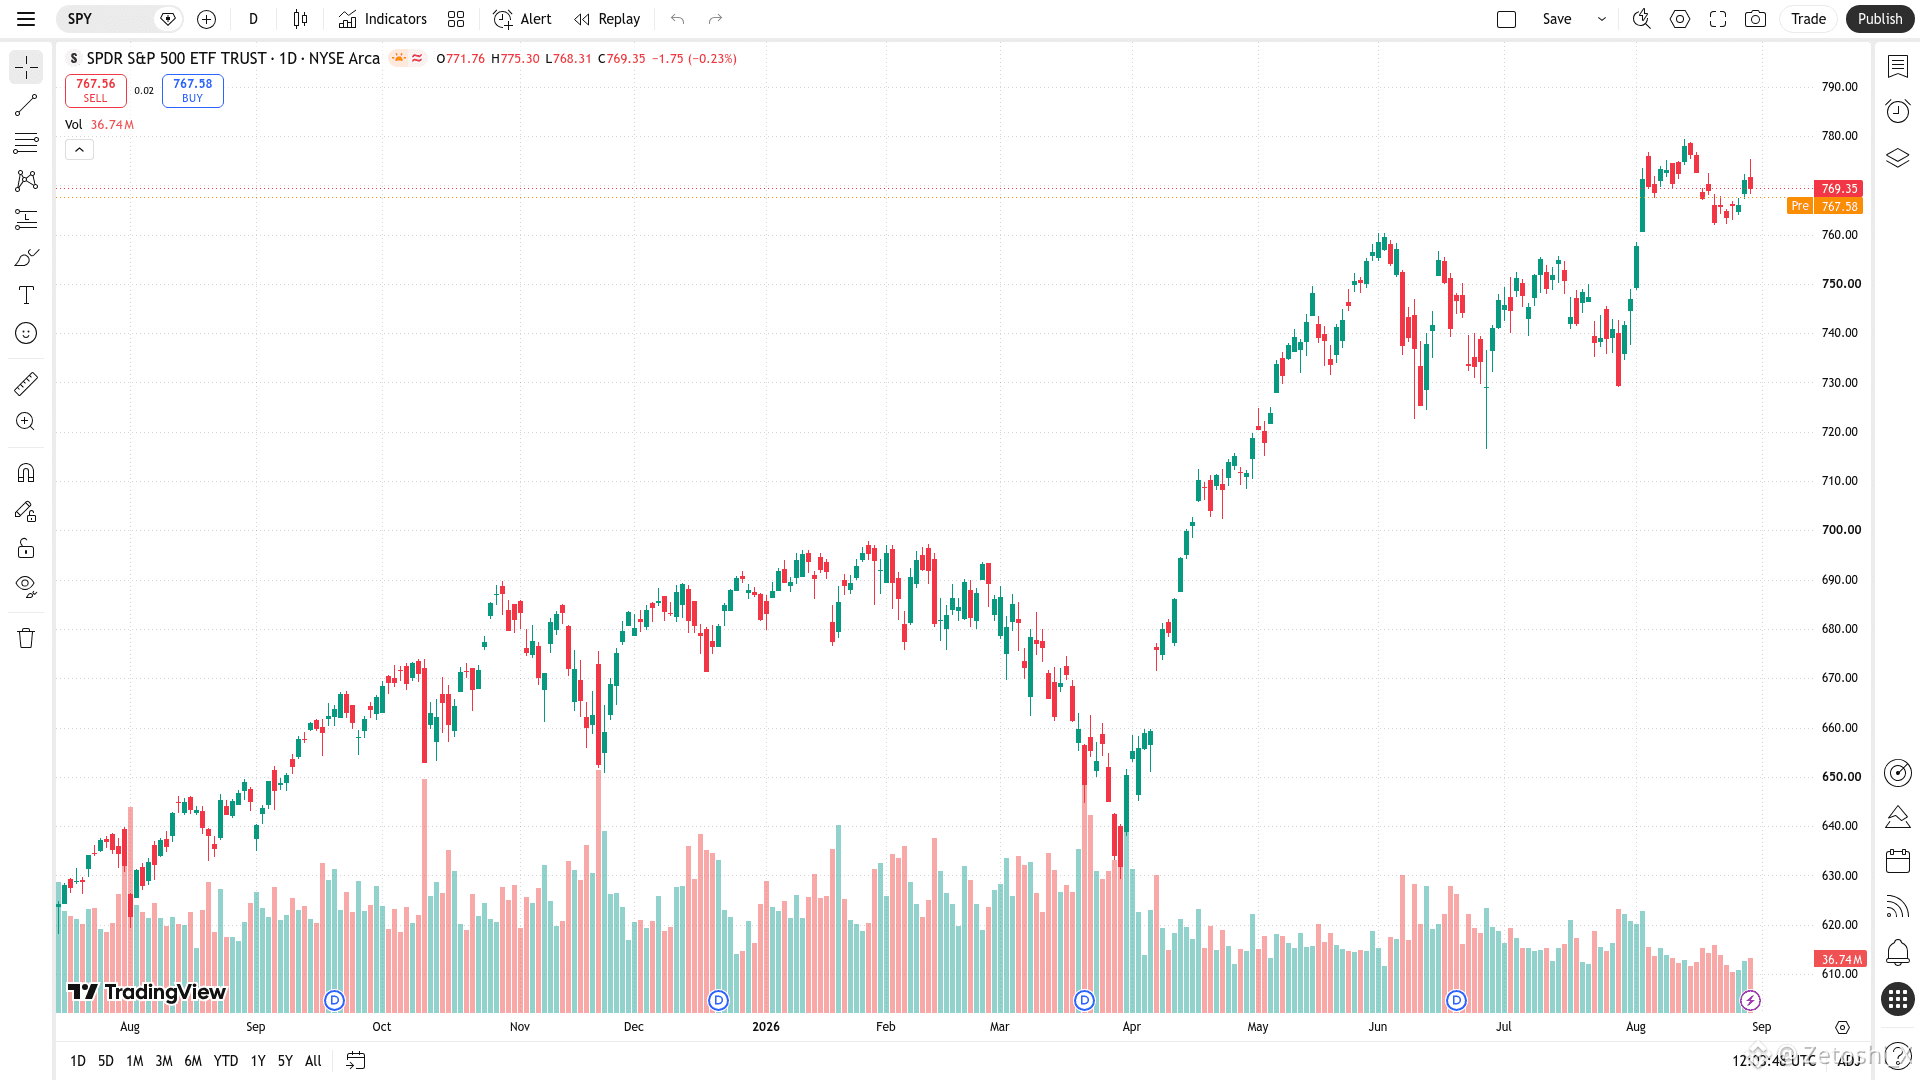Open layout setup square icon

tap(1506, 19)
